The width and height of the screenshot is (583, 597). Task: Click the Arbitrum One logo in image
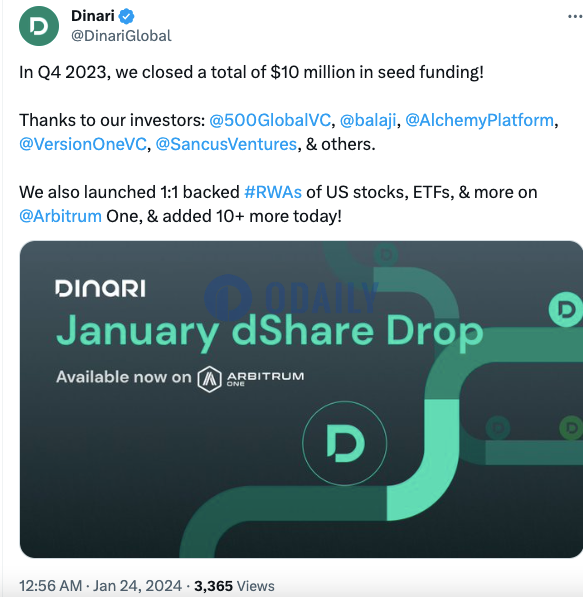click(251, 379)
